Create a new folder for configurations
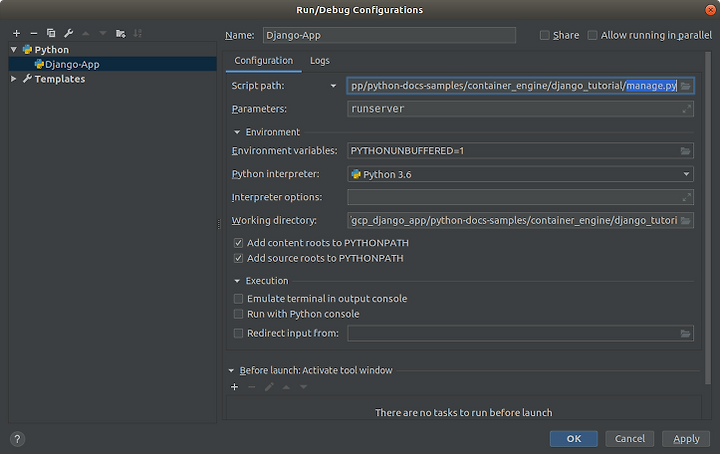The image size is (720, 454). (120, 34)
